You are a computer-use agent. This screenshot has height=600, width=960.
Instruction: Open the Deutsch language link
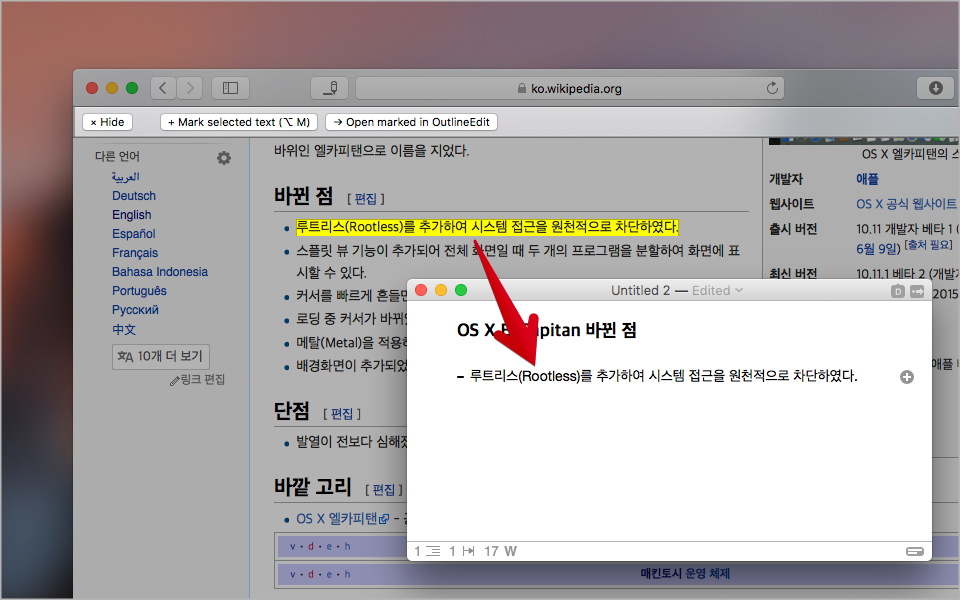(x=134, y=196)
